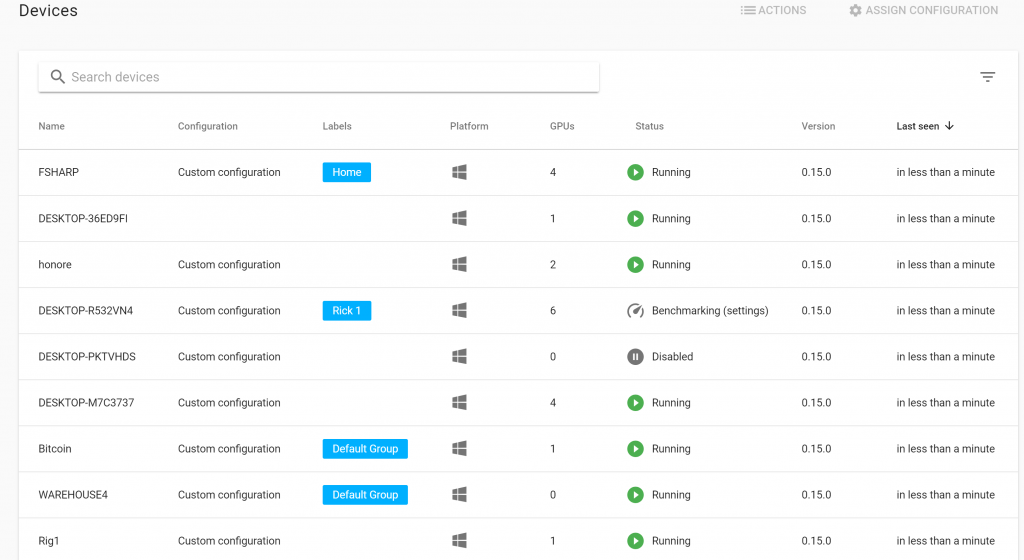The width and height of the screenshot is (1024, 560).
Task: Select the WAREHOUSE4 device name
Action: [73, 495]
